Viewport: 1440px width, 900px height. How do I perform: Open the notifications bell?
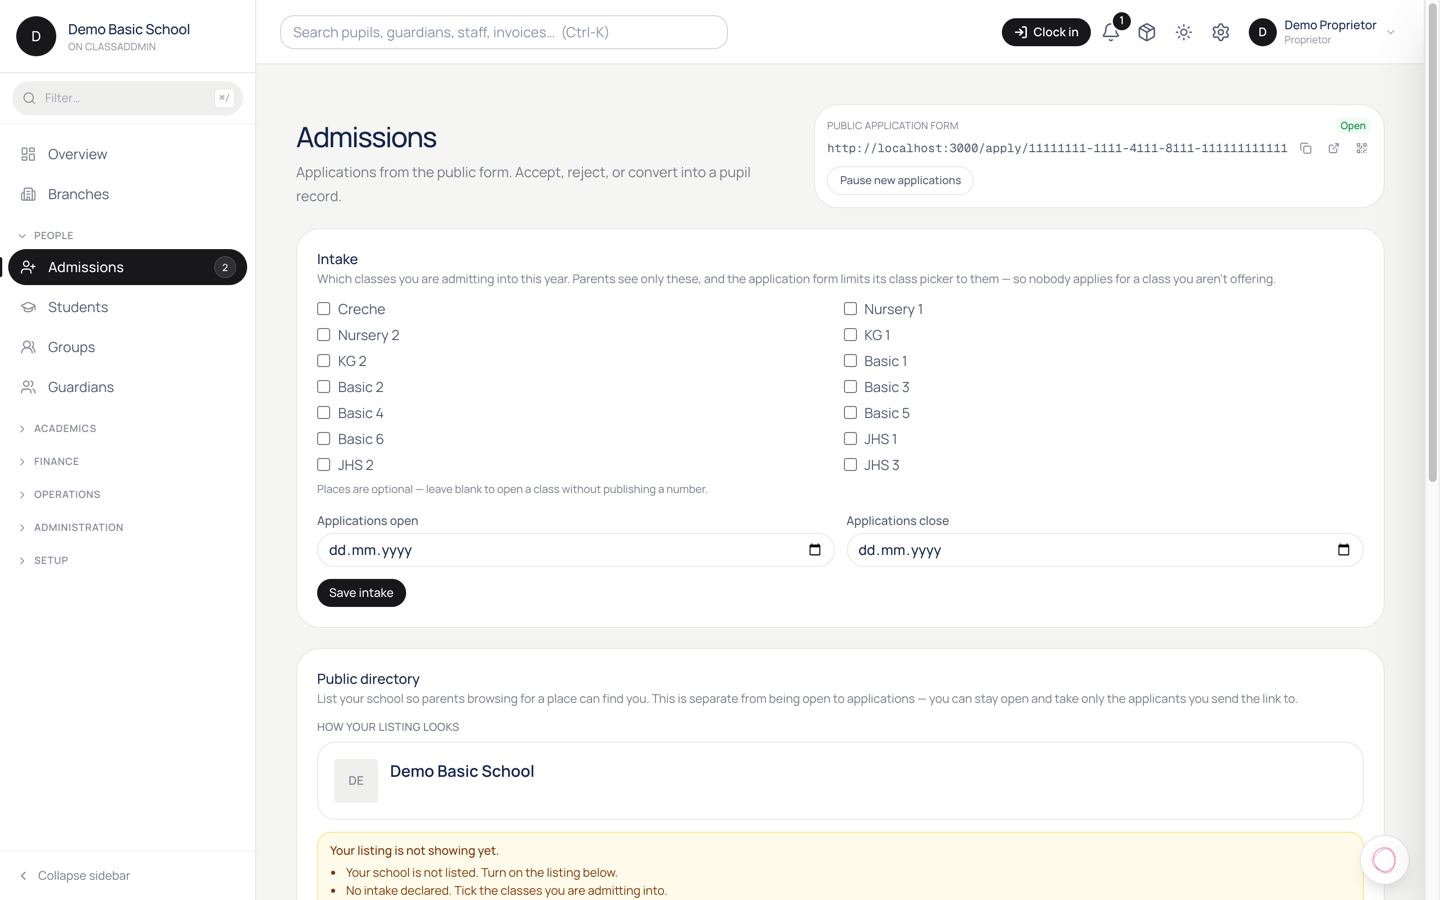[1111, 32]
